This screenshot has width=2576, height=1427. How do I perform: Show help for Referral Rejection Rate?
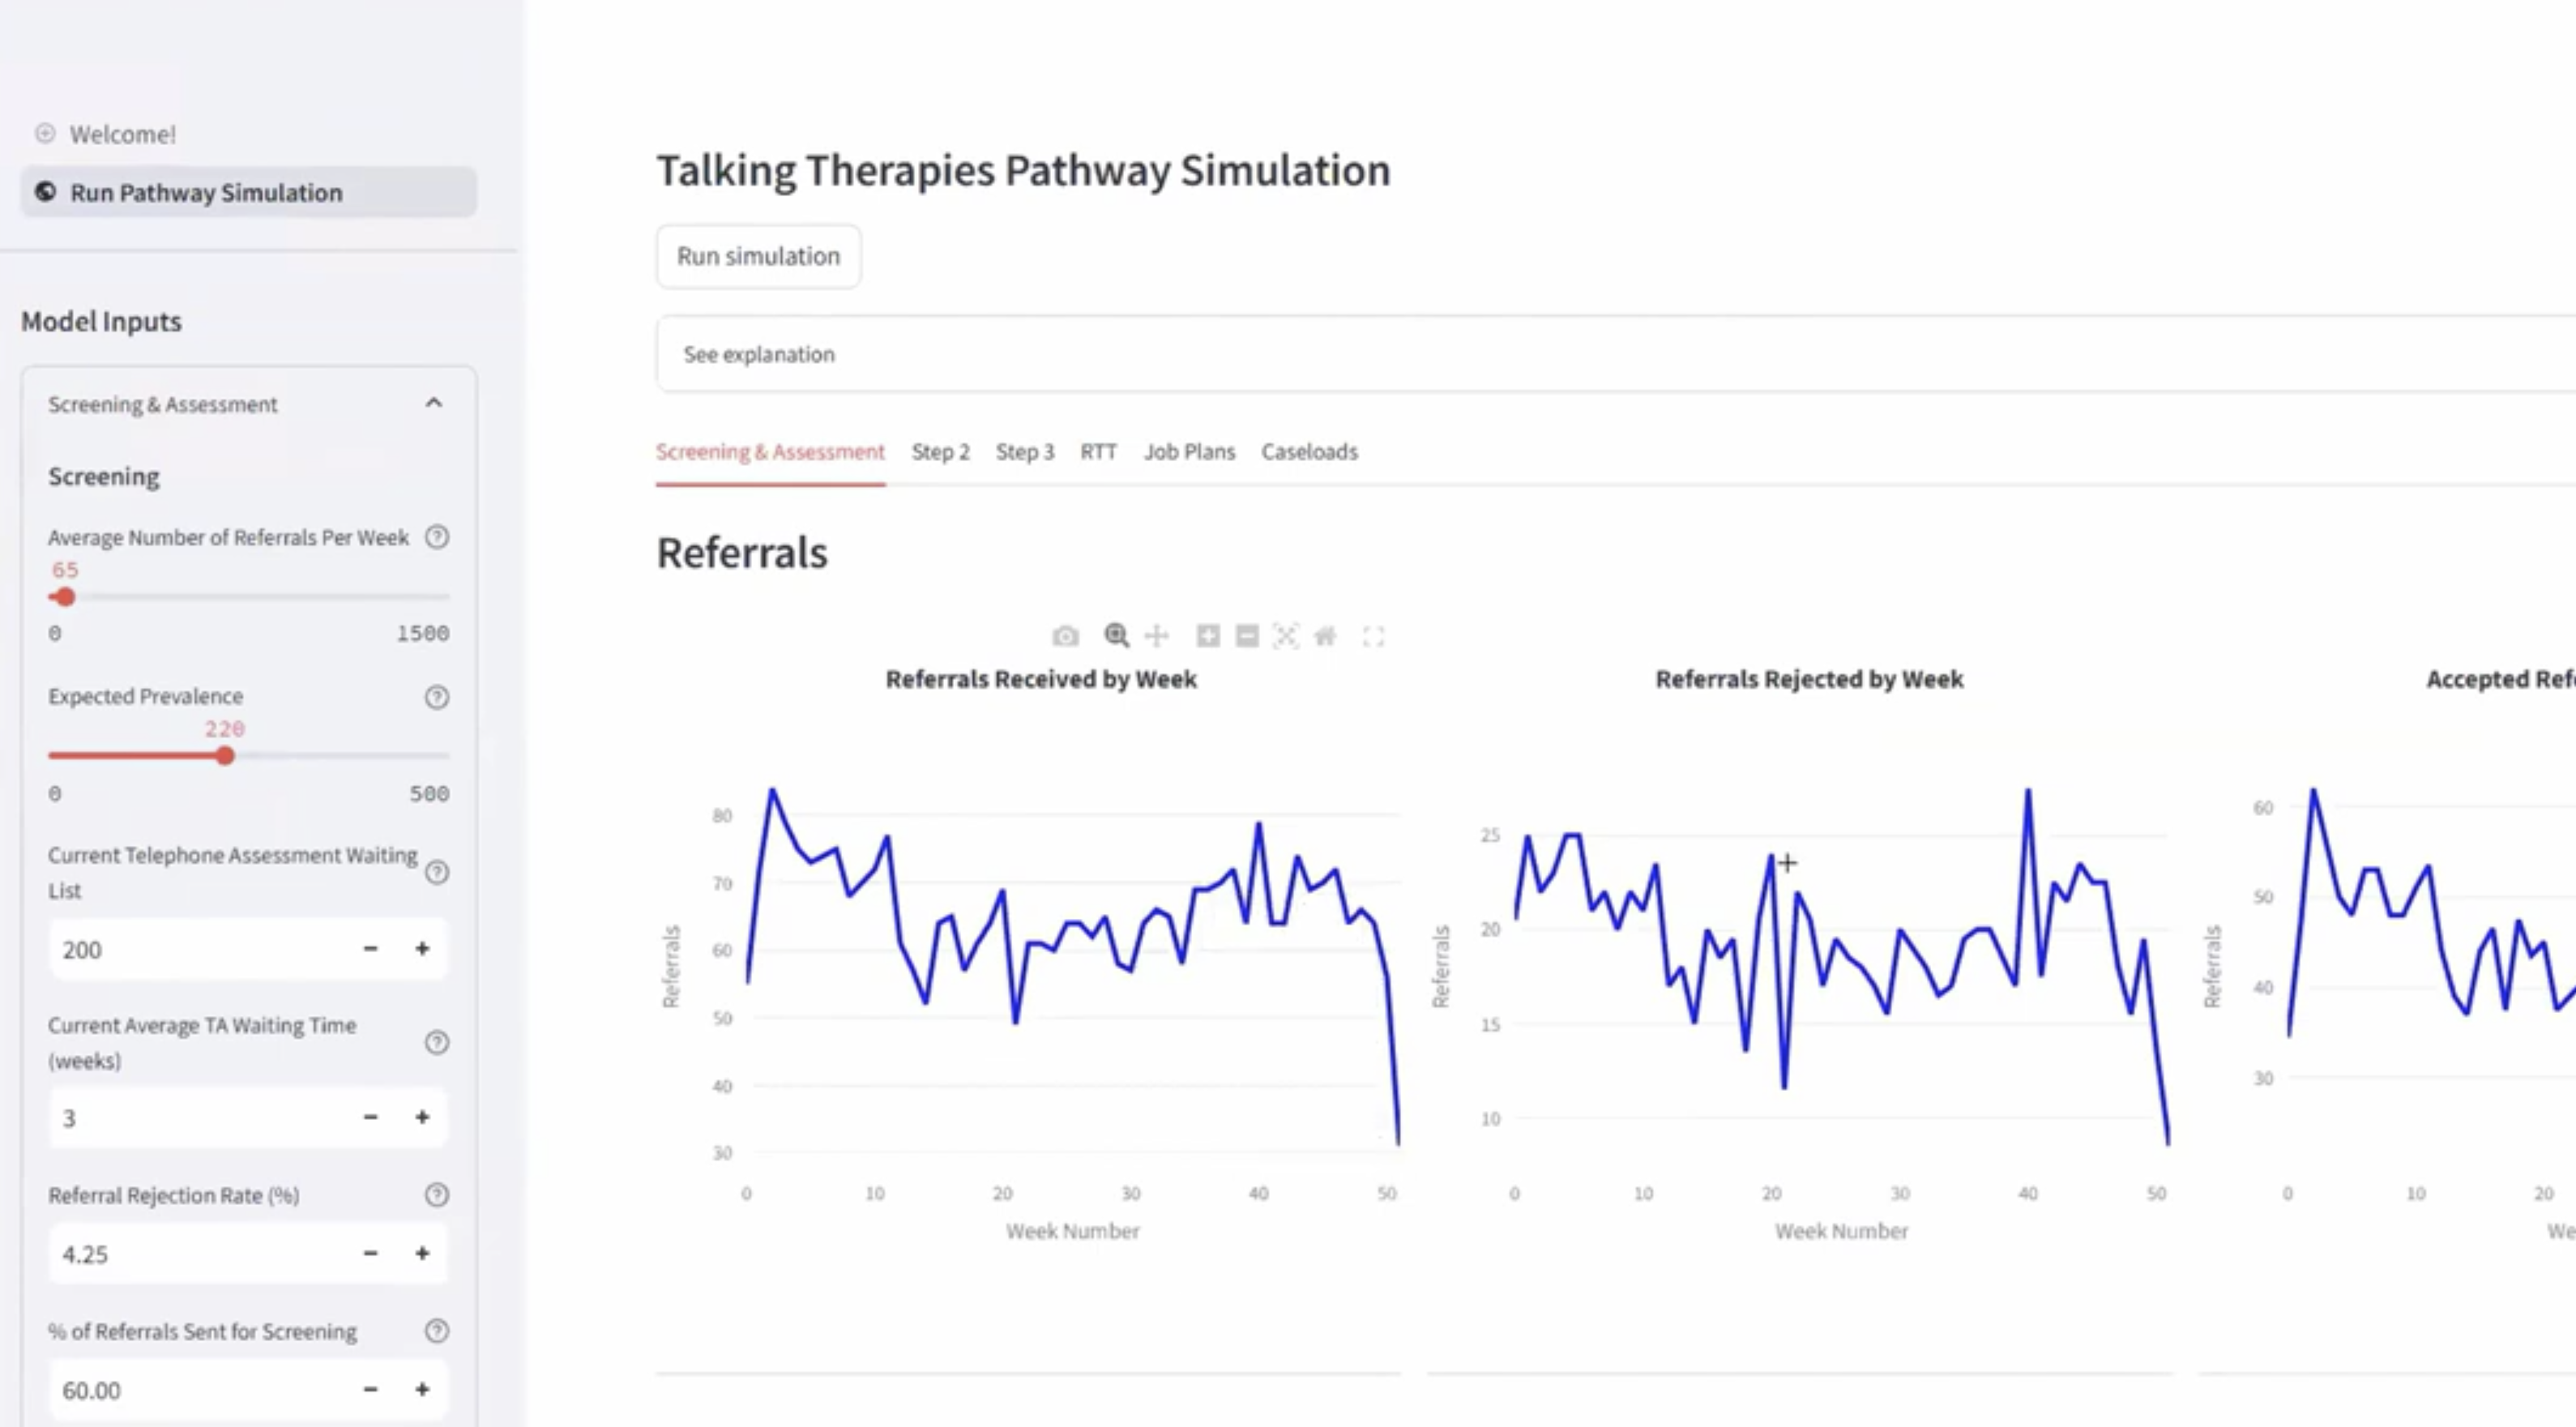click(437, 1195)
